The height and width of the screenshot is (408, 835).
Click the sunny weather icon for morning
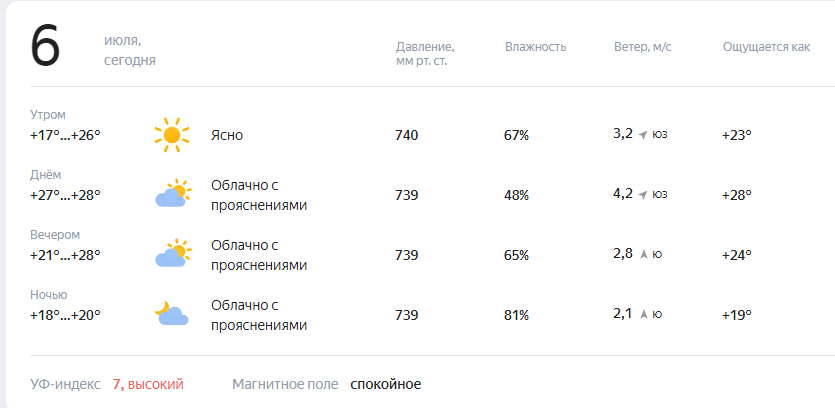[x=171, y=135]
